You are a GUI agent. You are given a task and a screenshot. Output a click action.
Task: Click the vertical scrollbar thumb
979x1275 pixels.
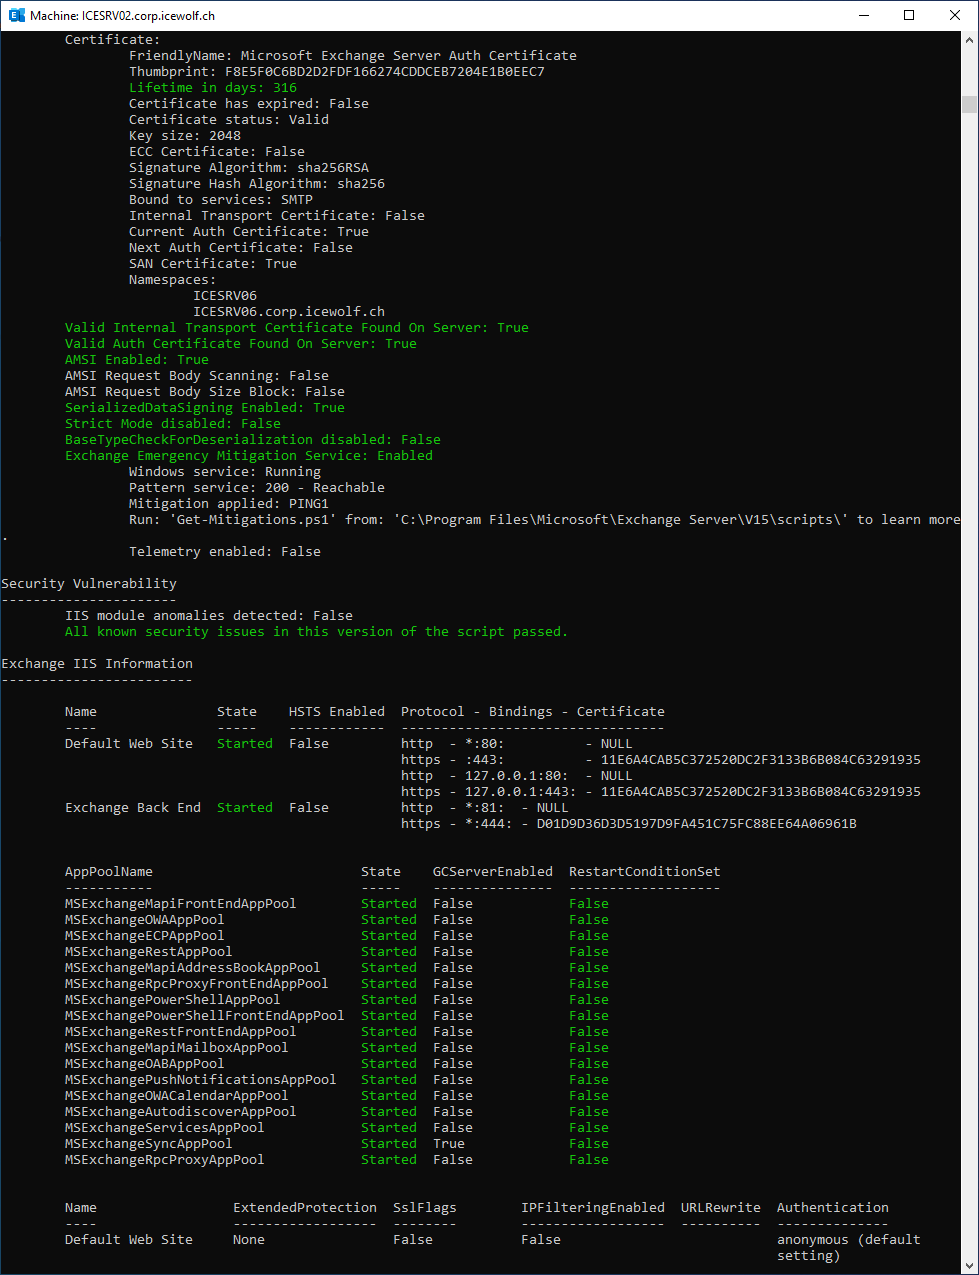click(x=969, y=104)
